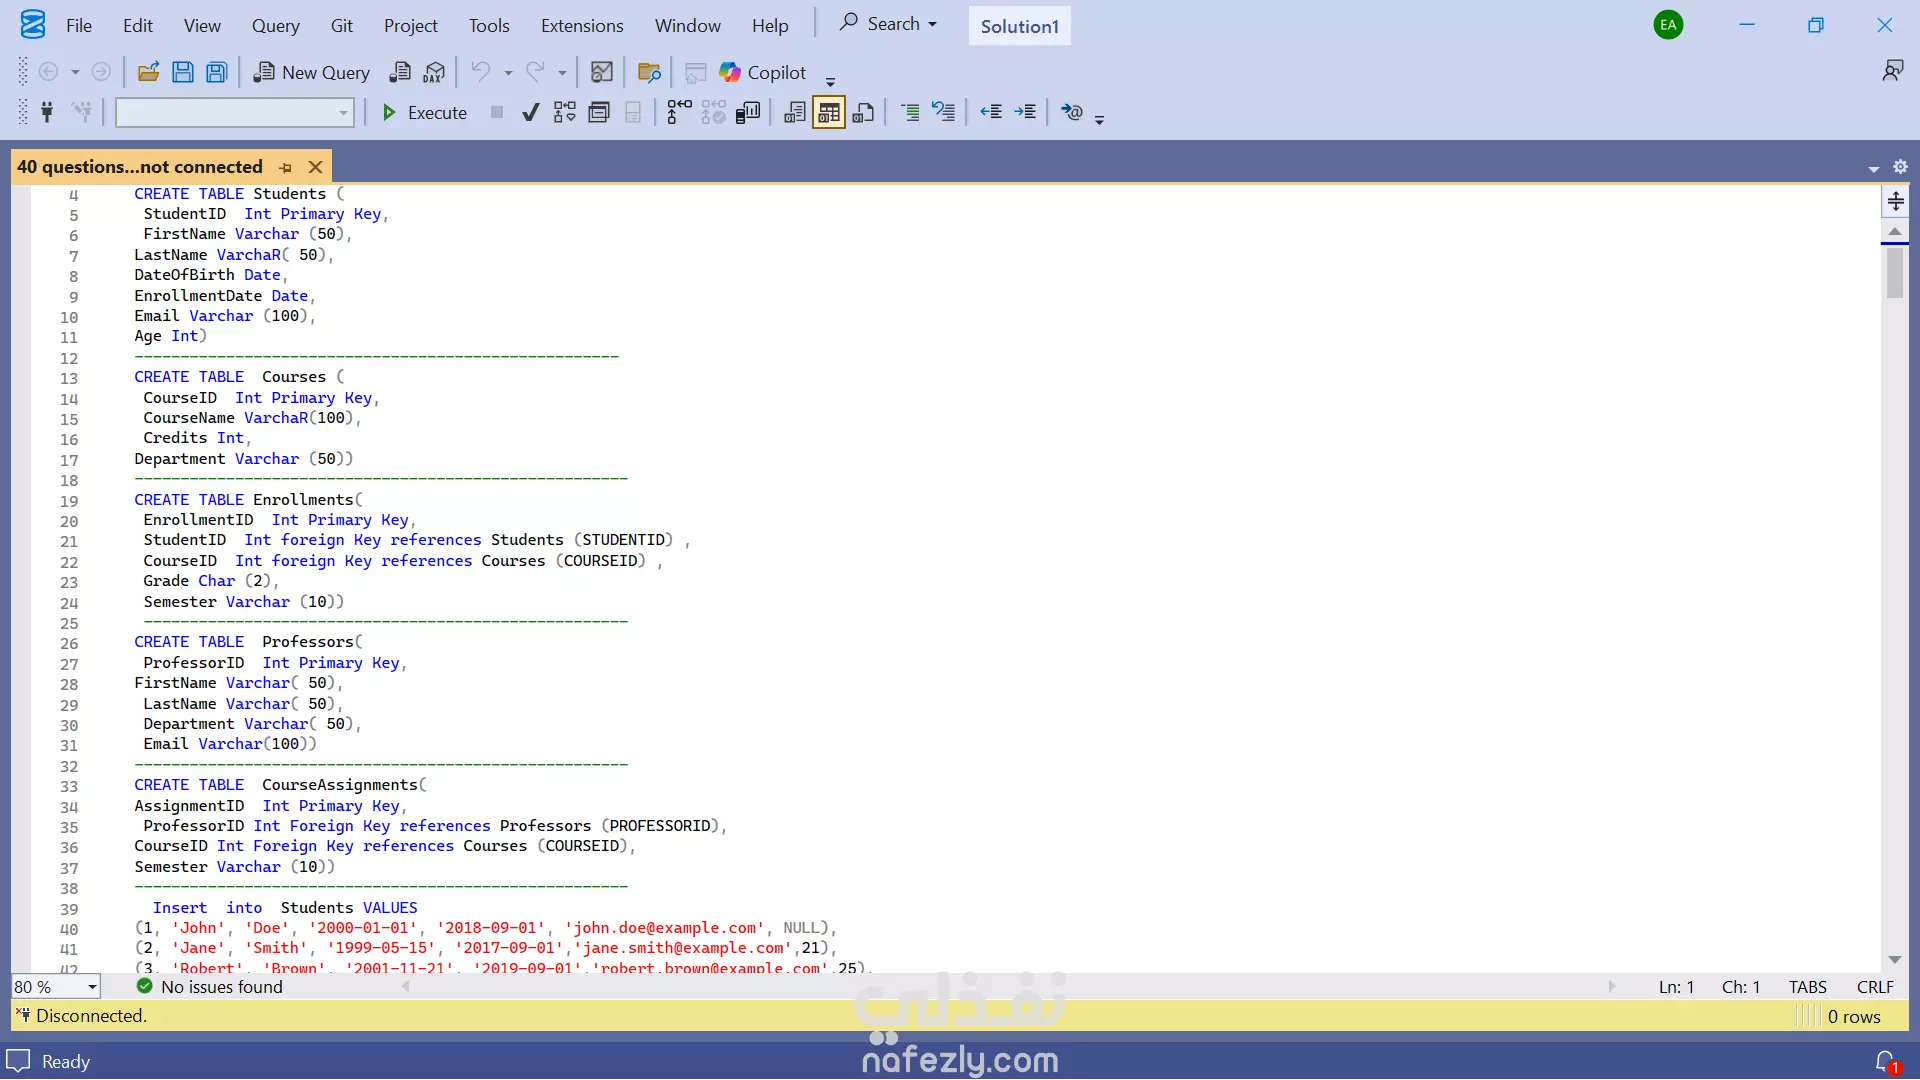Toggle Include Live Query Statistics
Screen dimensions: 1920x1080
point(713,112)
